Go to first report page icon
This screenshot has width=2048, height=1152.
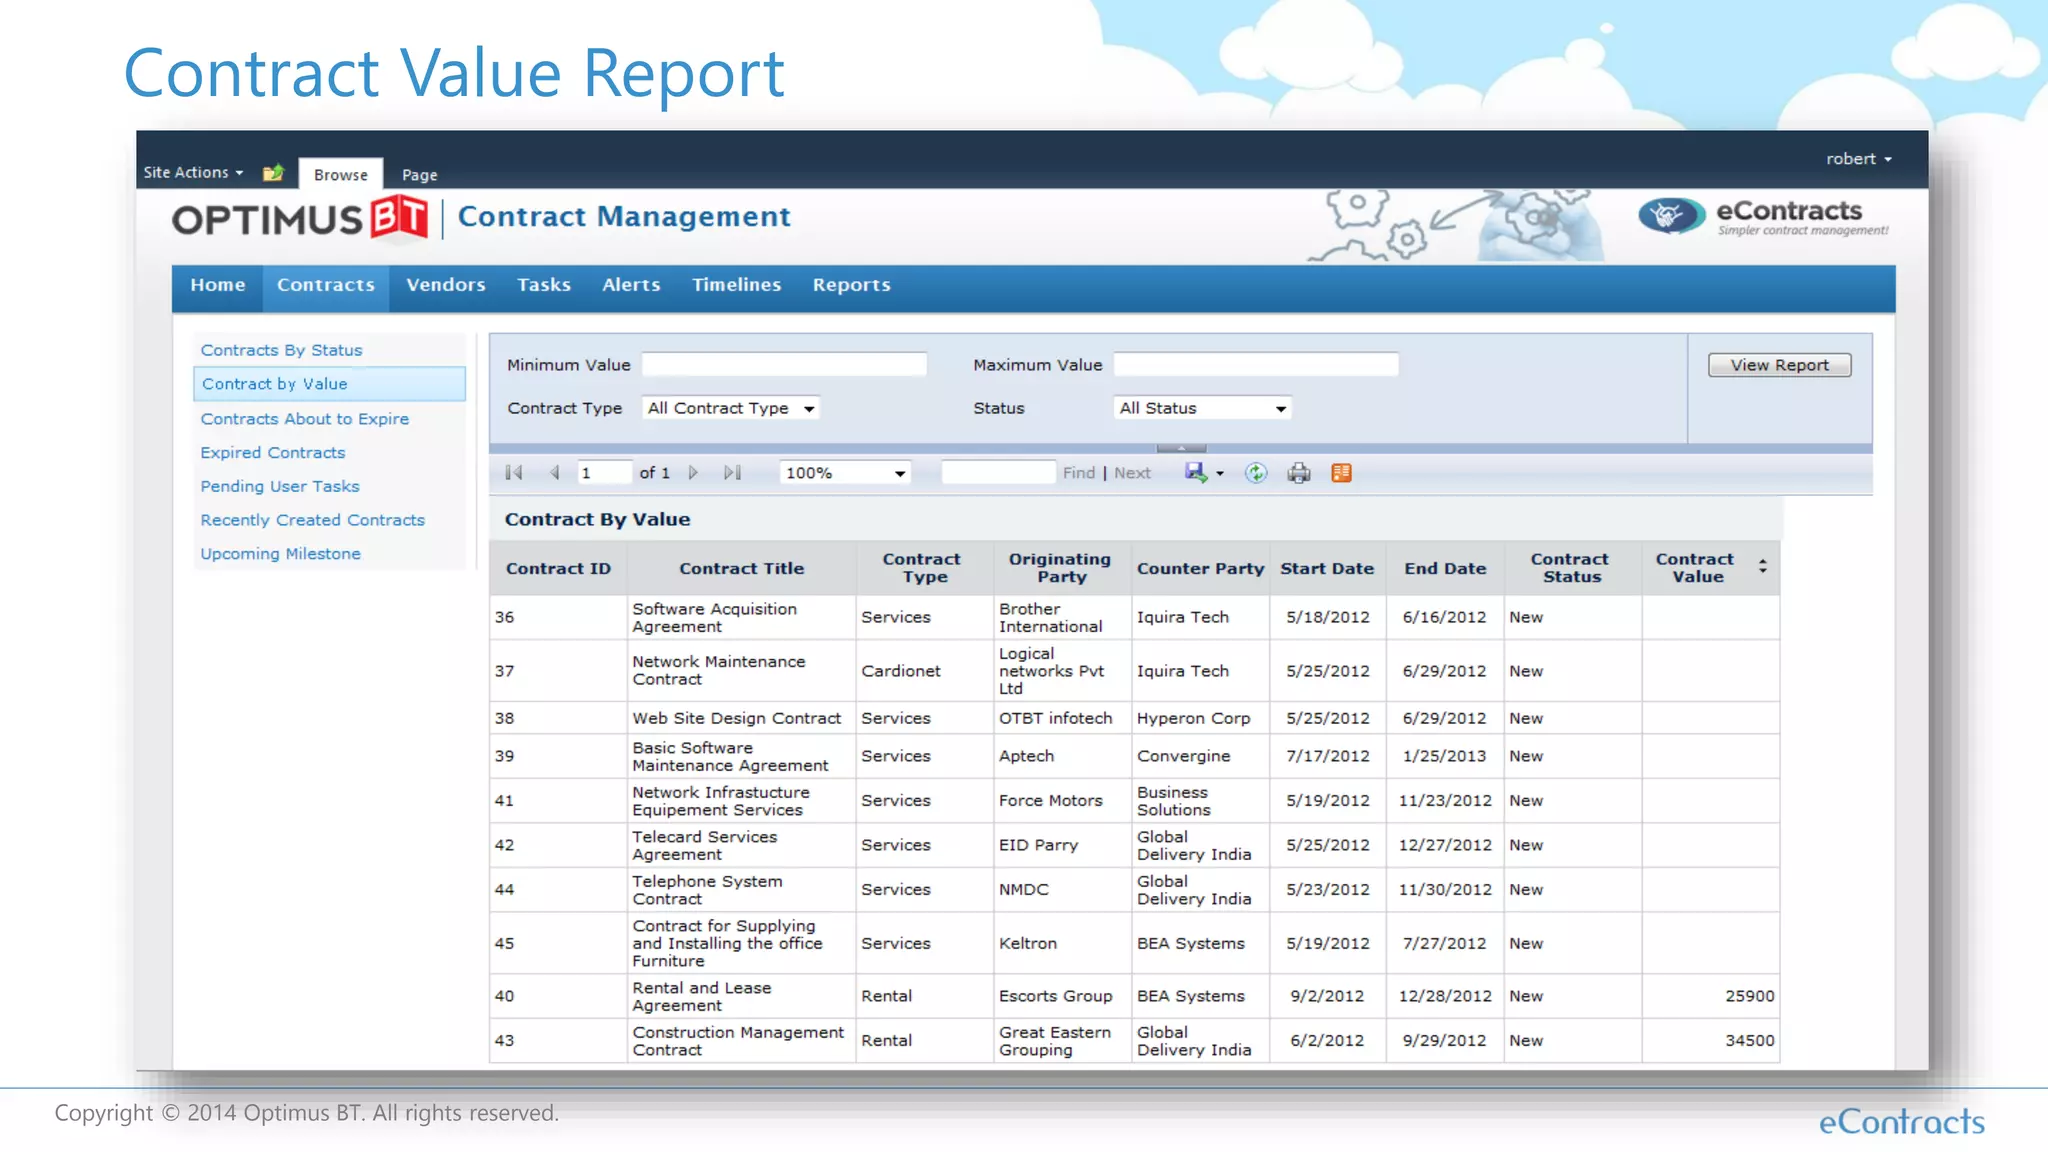pyautogui.click(x=514, y=473)
